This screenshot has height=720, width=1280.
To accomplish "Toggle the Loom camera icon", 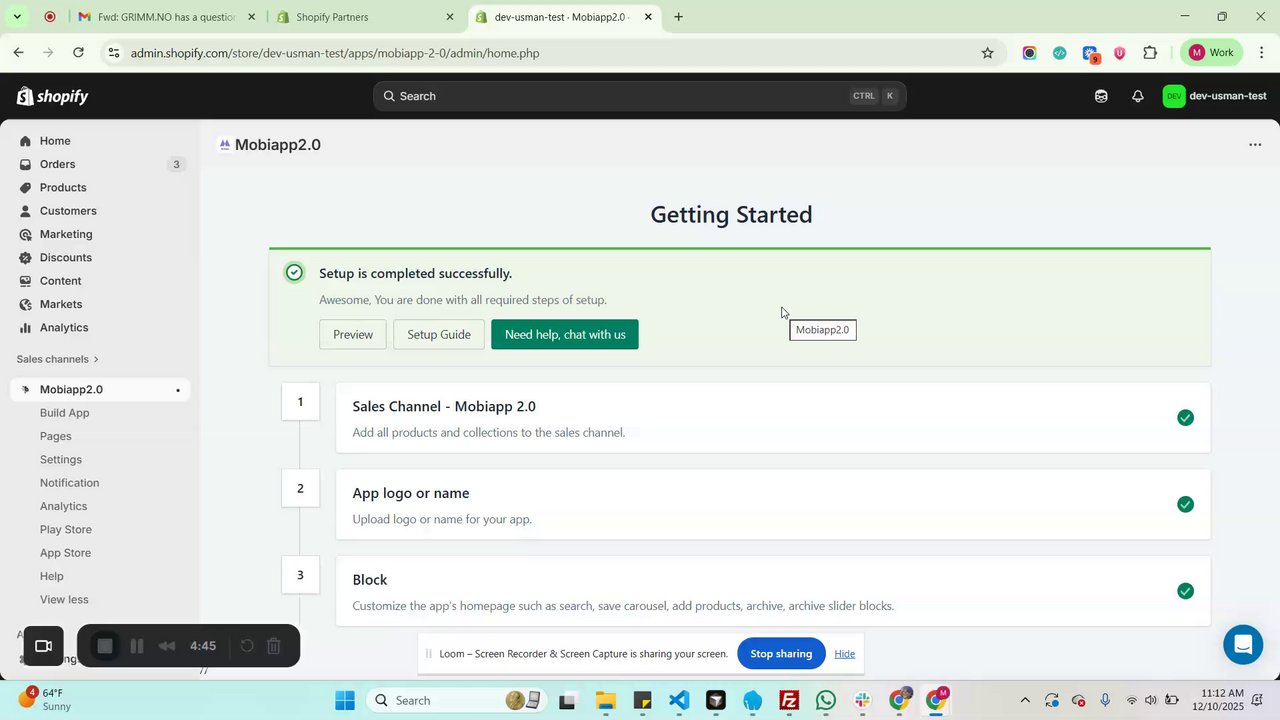I will [x=43, y=646].
